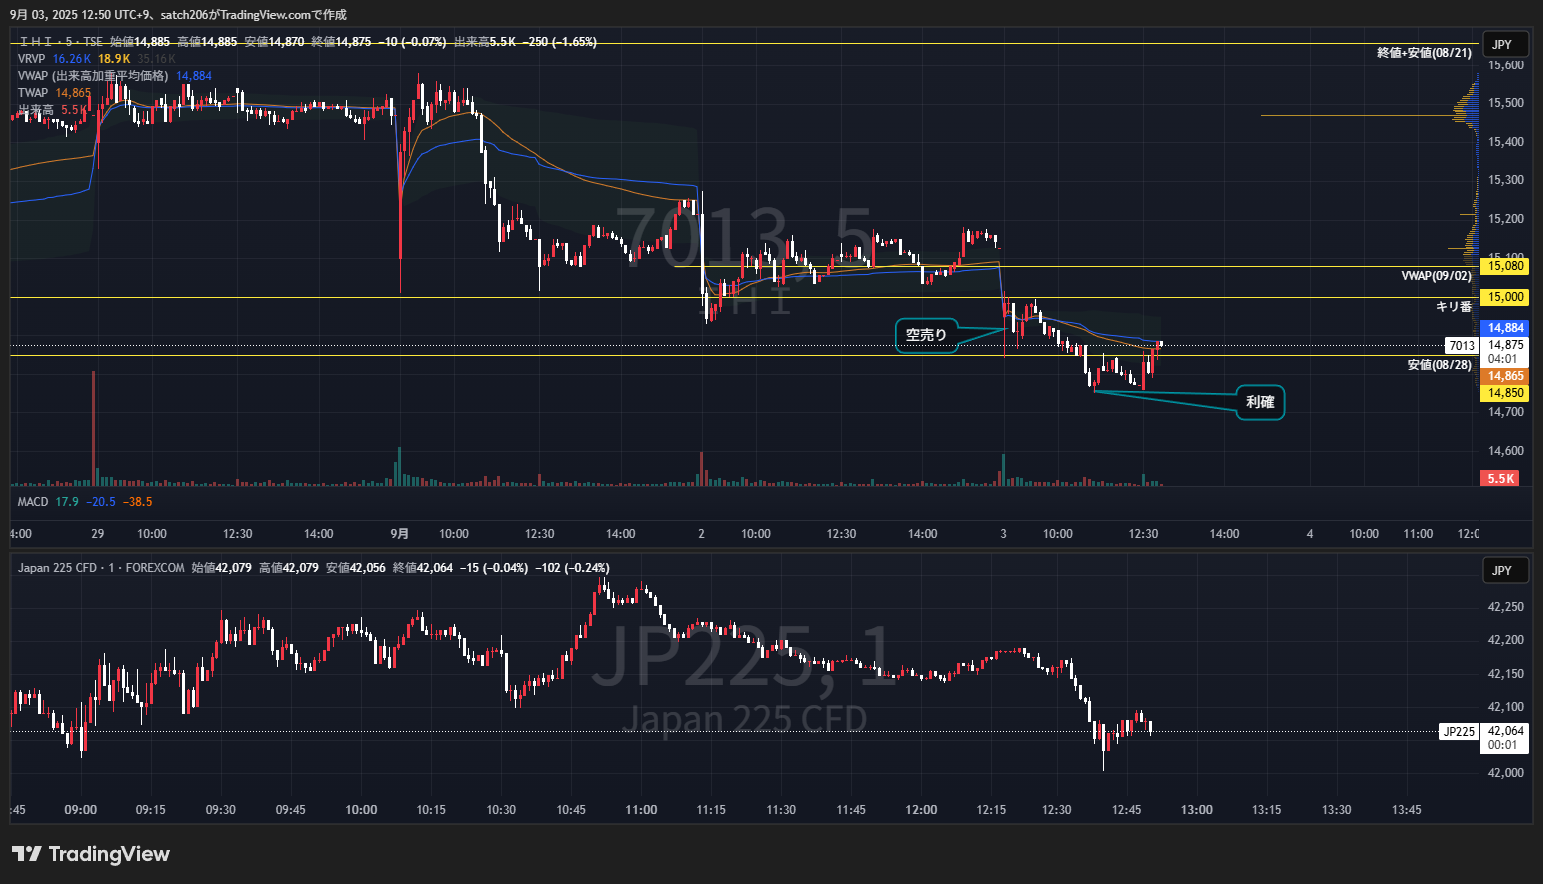The height and width of the screenshot is (884, 1543).
Task: Select the 利確 callout annotation
Action: 1260,402
